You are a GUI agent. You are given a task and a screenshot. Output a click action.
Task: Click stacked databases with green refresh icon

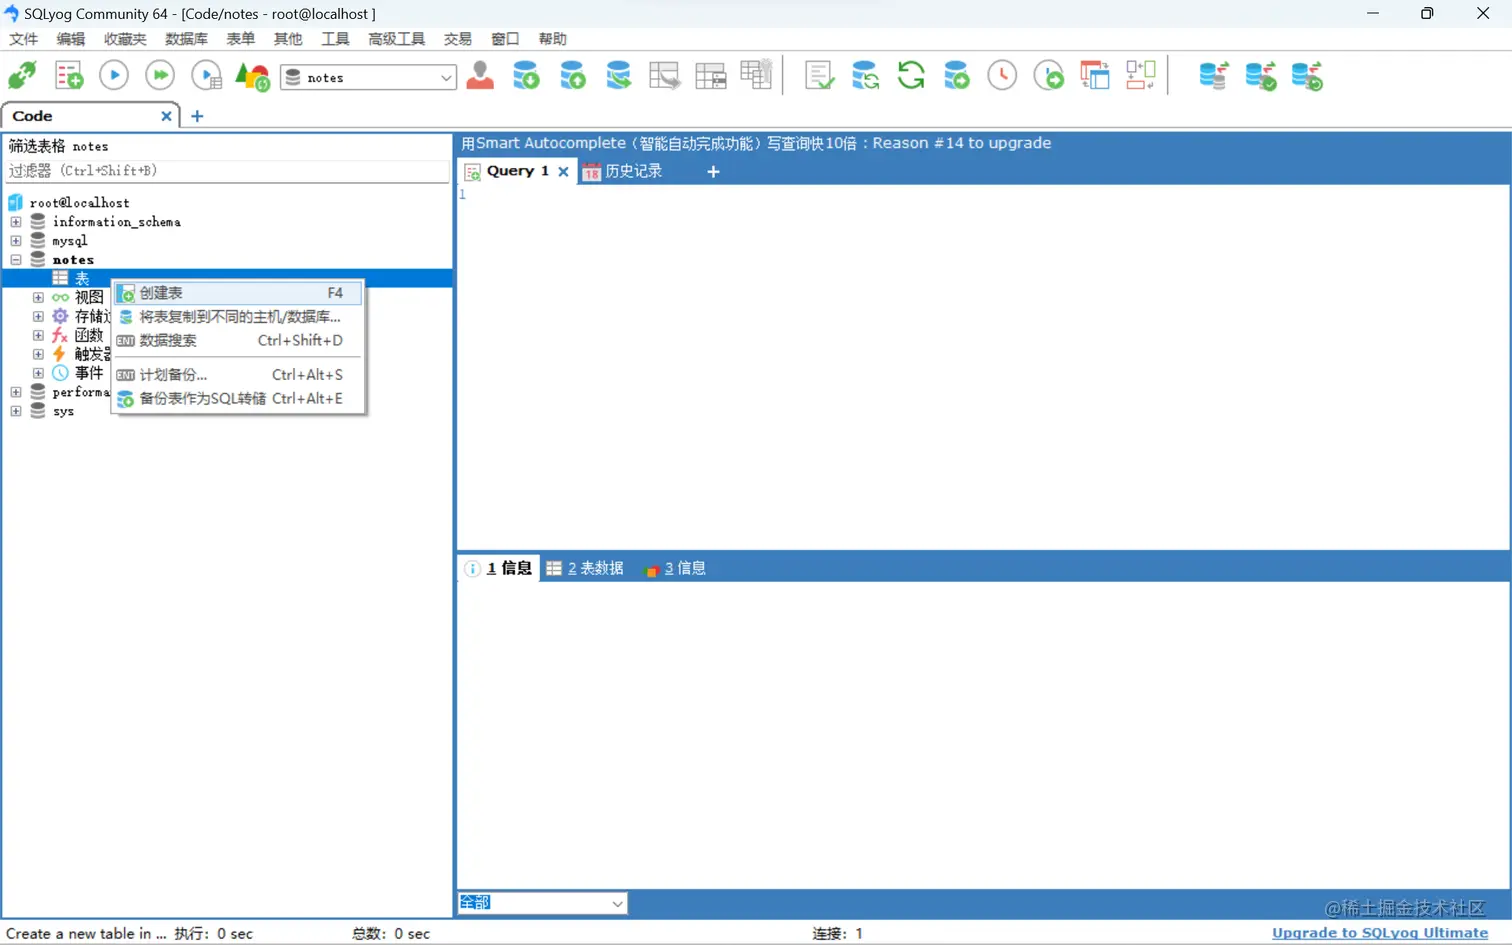(1307, 76)
